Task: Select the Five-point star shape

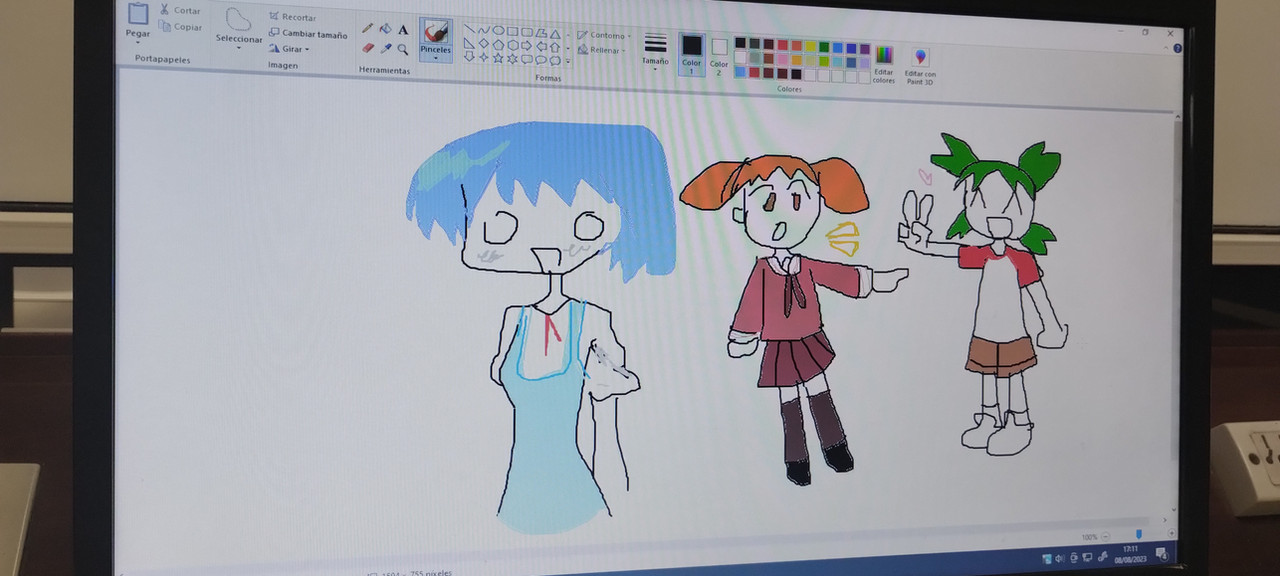Action: tap(498, 58)
